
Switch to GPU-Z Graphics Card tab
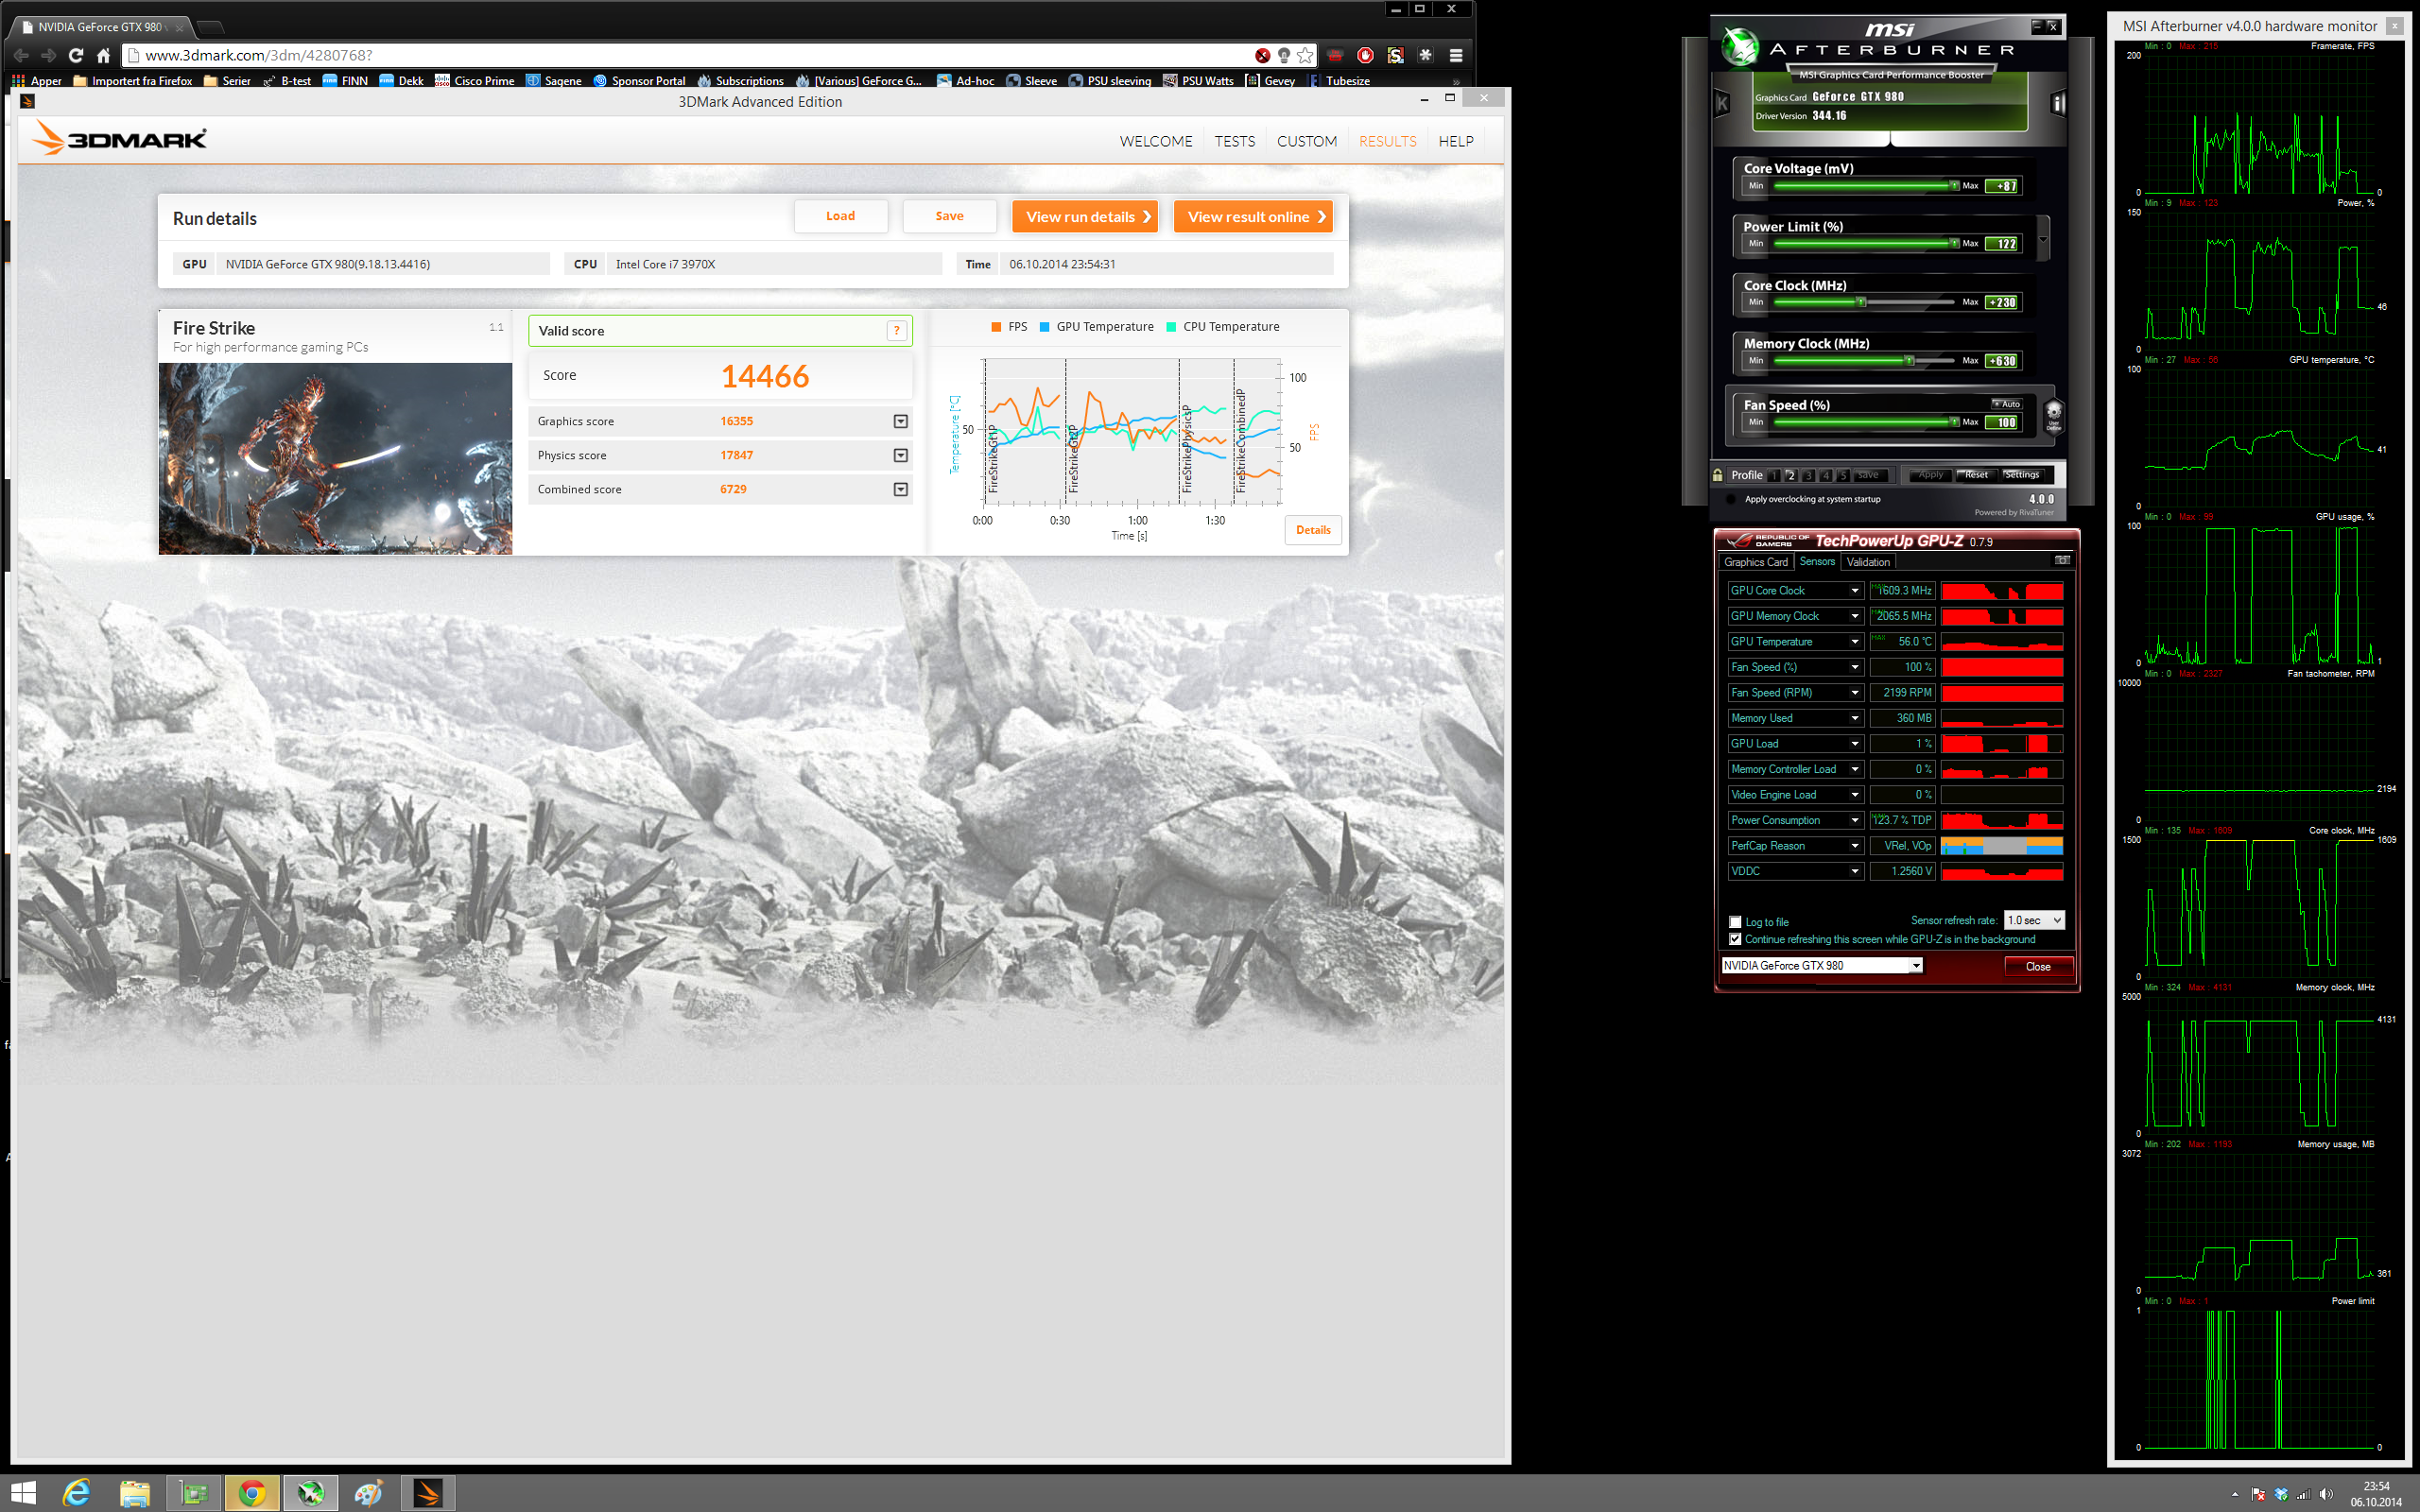tap(1756, 562)
